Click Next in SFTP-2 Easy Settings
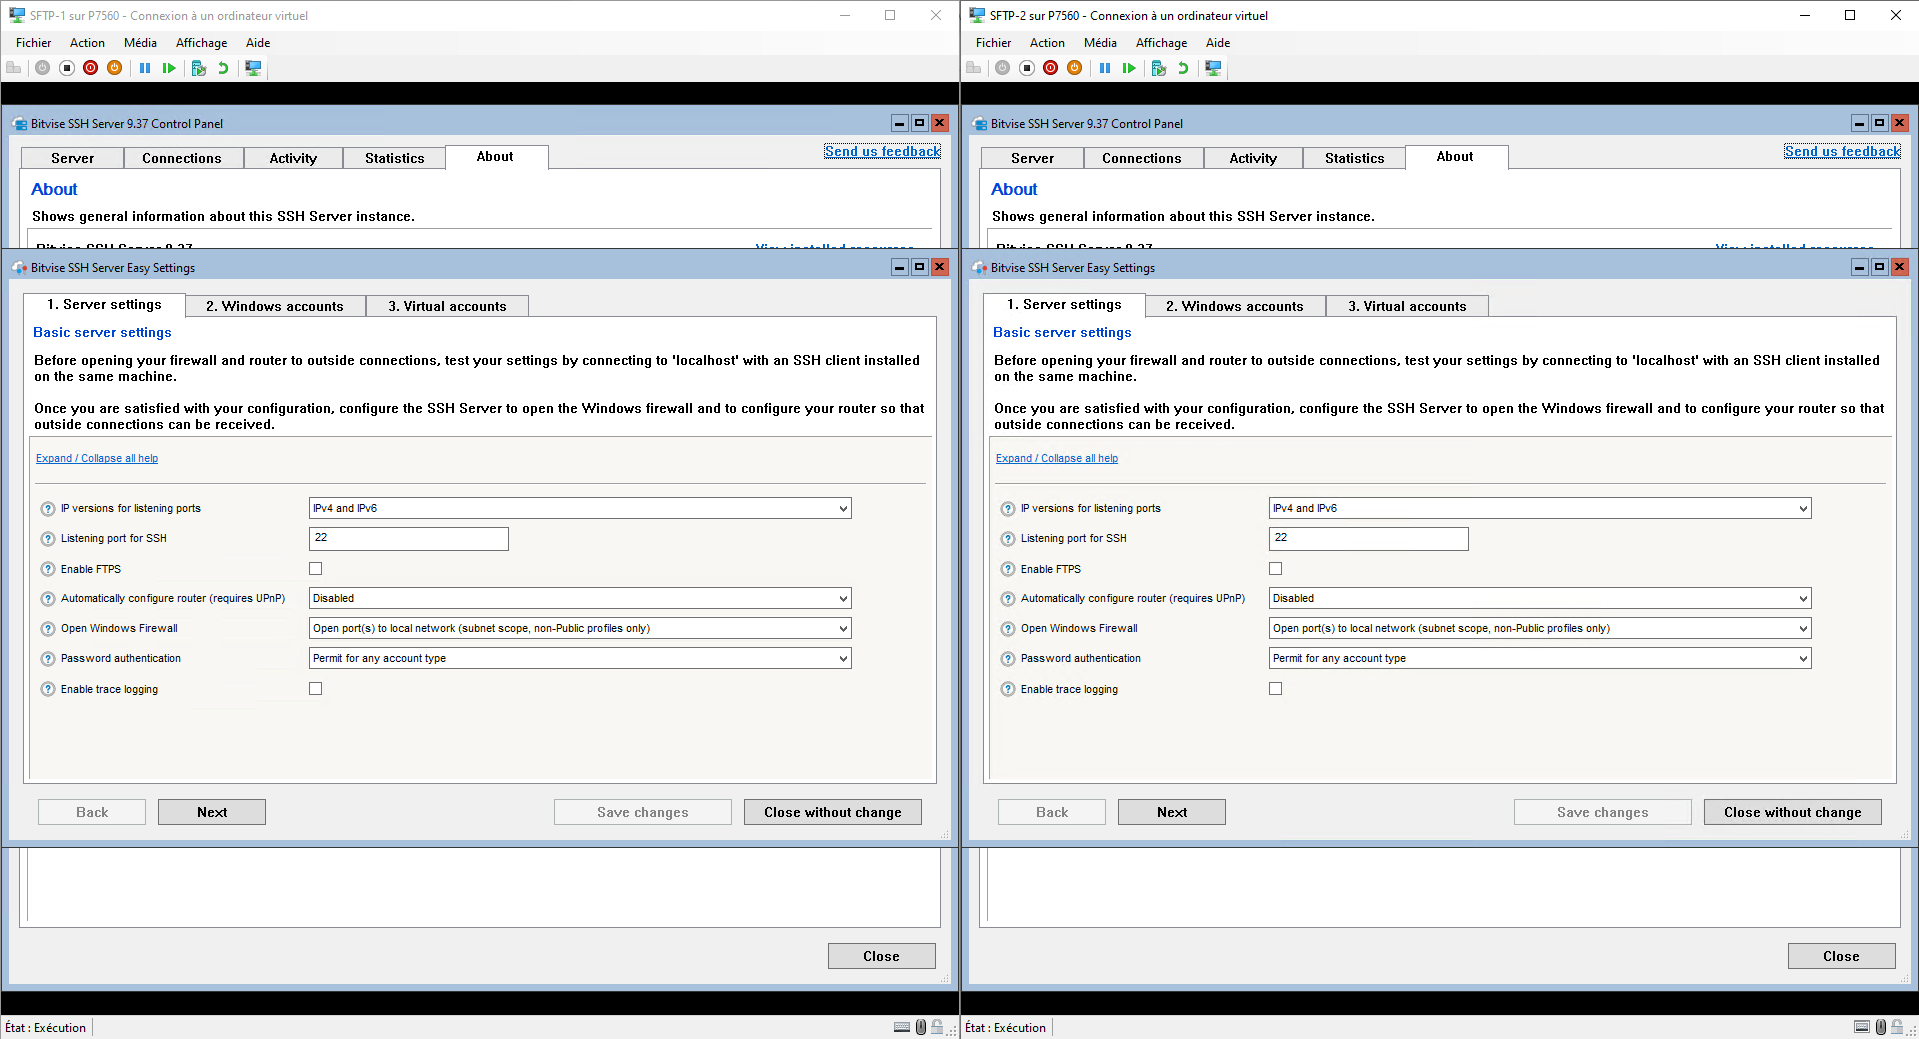Image resolution: width=1919 pixels, height=1039 pixels. tap(1172, 812)
